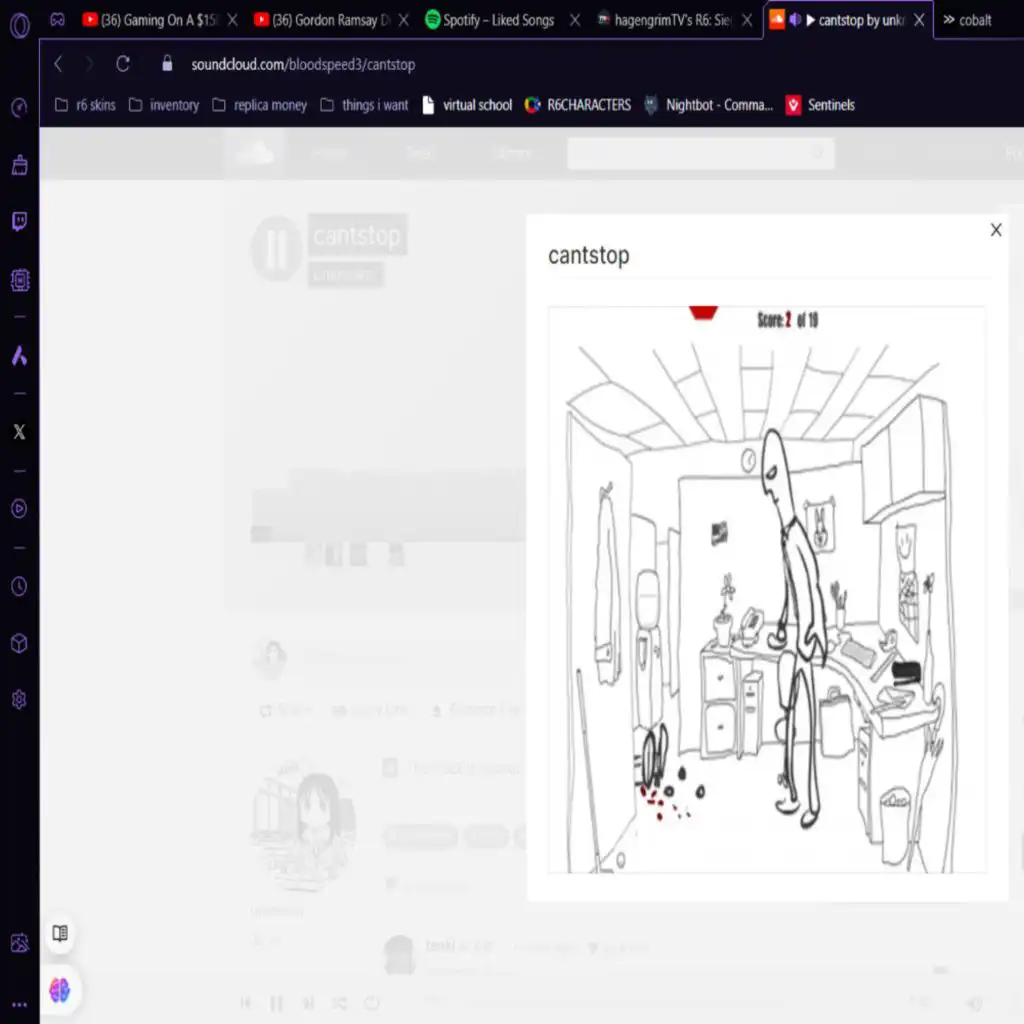Screen dimensions: 1024x1024
Task: Open X (Twitter) sidebar panel
Action: 20,432
